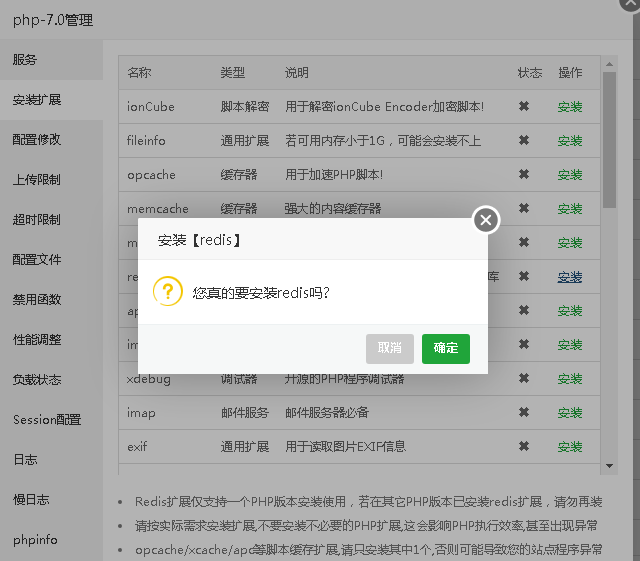Install the ionCube extension
Screen dimensions: 640x561
570,107
